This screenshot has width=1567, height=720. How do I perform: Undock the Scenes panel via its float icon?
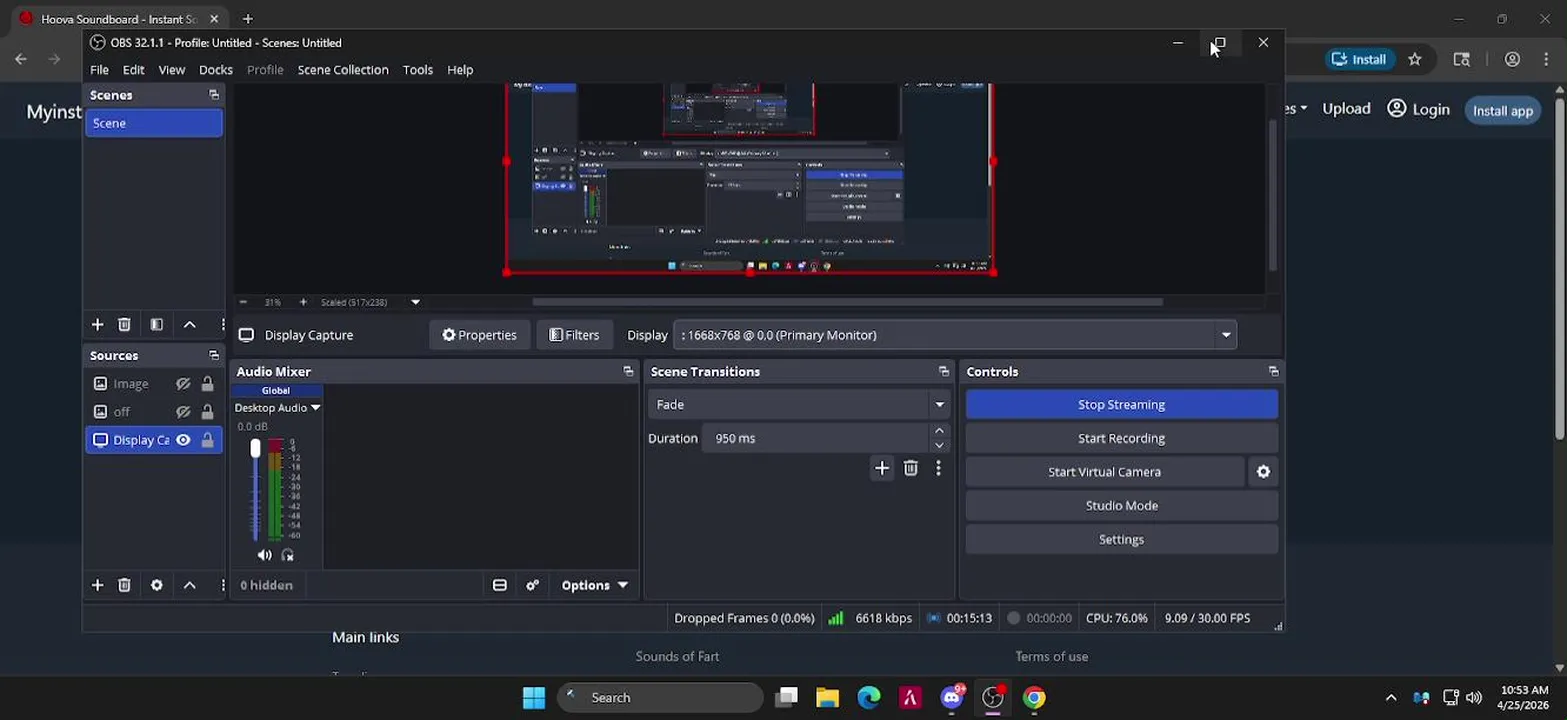[x=213, y=95]
